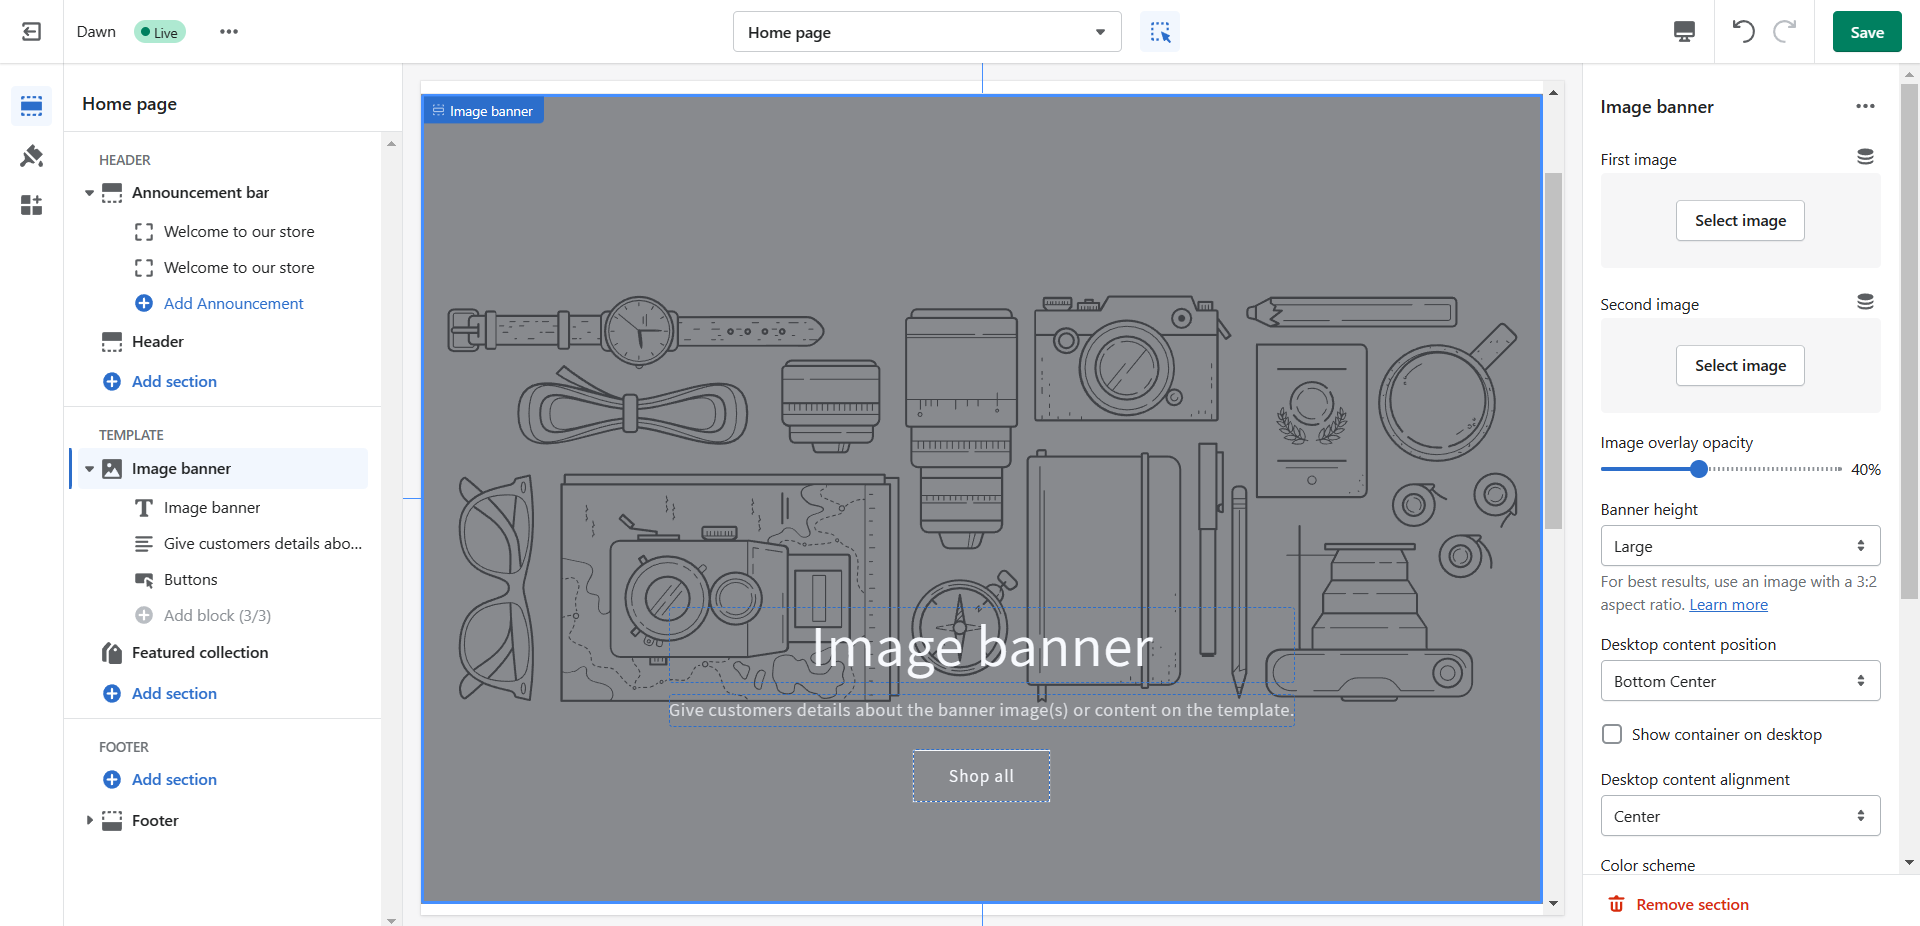The height and width of the screenshot is (926, 1920).
Task: Connect dynamic source for First image
Action: (x=1865, y=157)
